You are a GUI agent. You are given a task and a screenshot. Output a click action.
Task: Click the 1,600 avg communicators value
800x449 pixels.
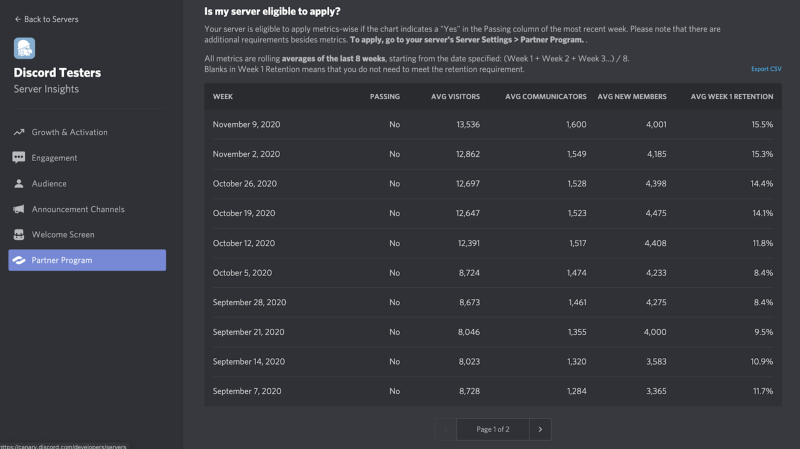coord(576,124)
